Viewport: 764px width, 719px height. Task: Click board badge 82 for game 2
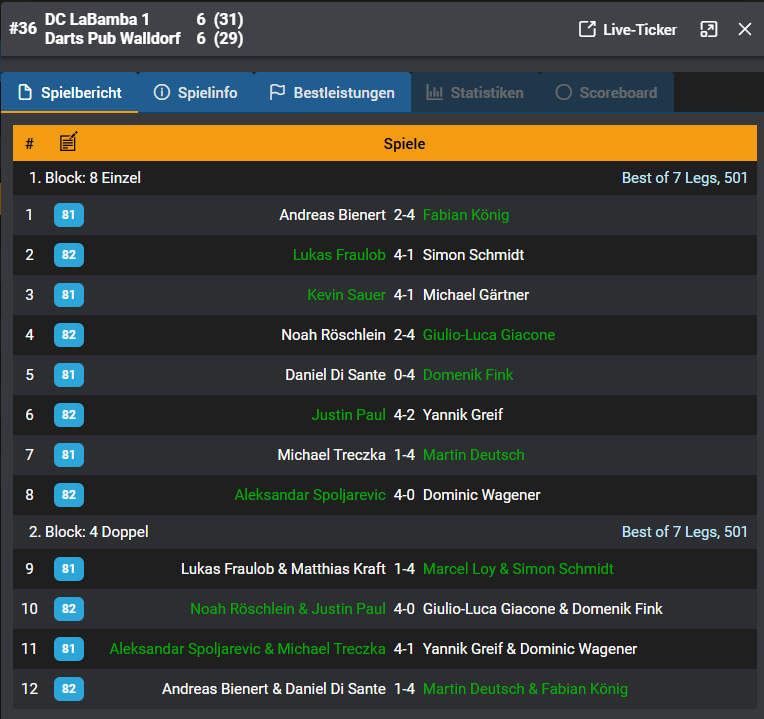69,255
